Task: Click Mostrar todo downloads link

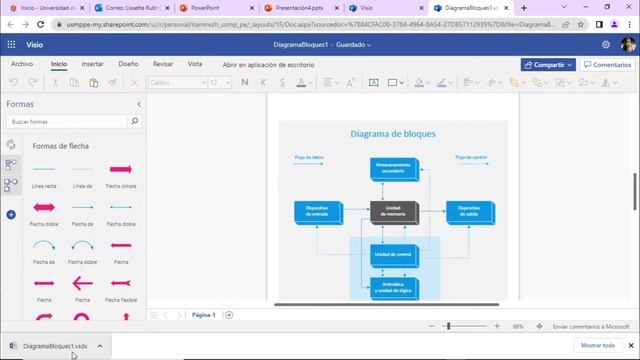Action: coord(598,345)
